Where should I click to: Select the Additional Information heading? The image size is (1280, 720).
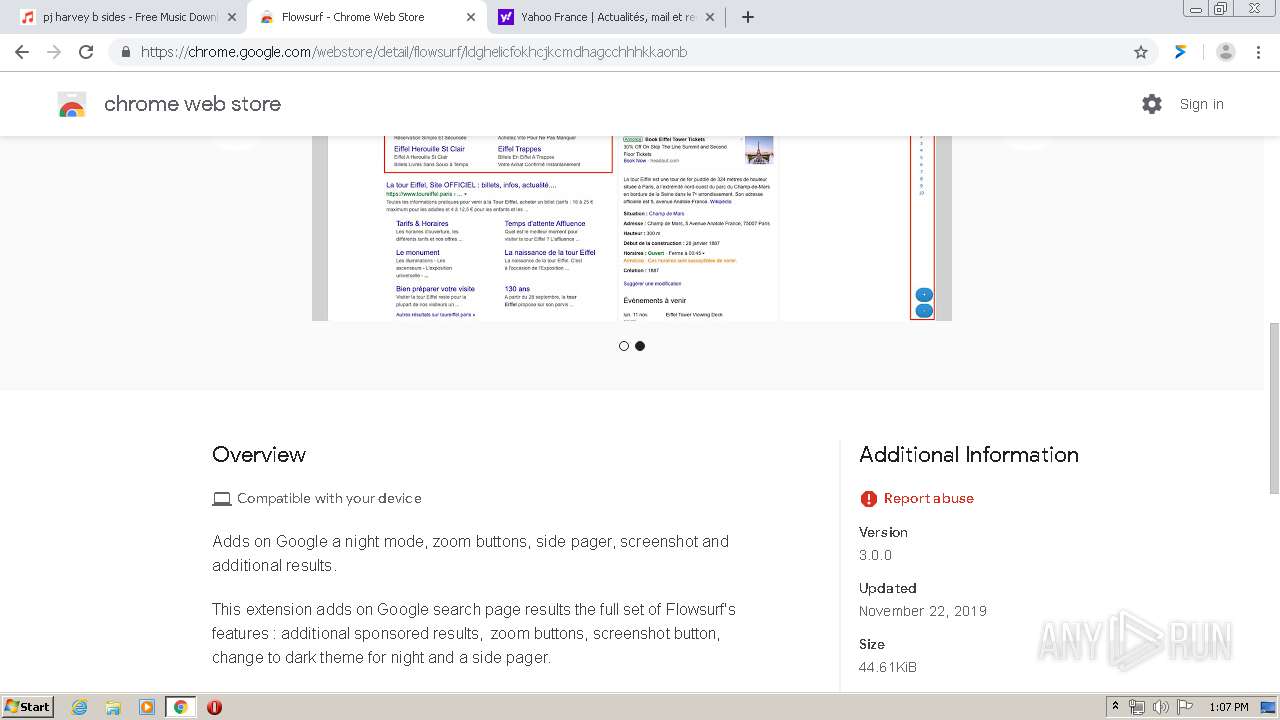pos(969,454)
